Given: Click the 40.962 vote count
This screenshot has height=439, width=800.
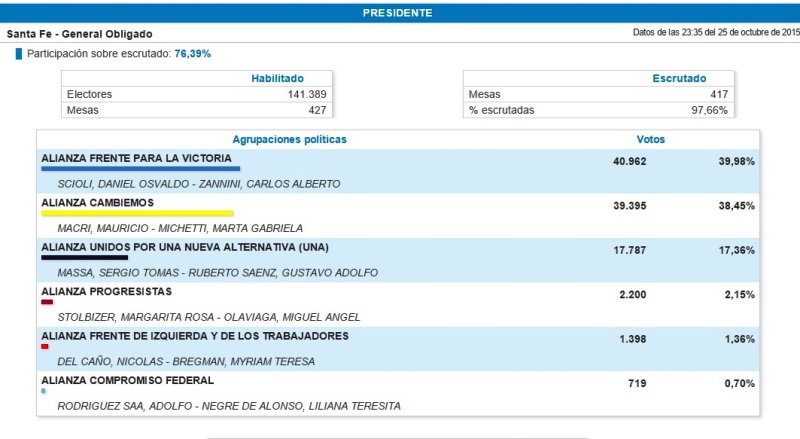Looking at the screenshot, I should 630,161.
